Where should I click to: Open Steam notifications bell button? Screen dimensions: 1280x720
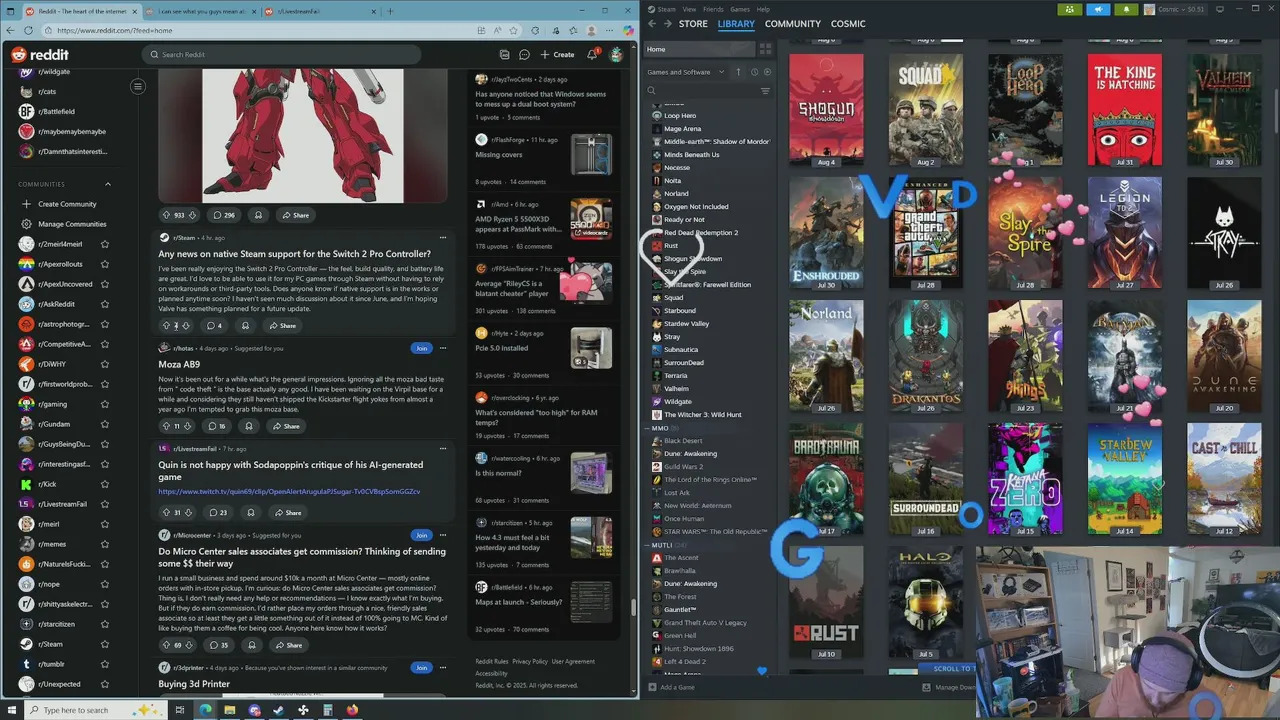(x=1125, y=9)
